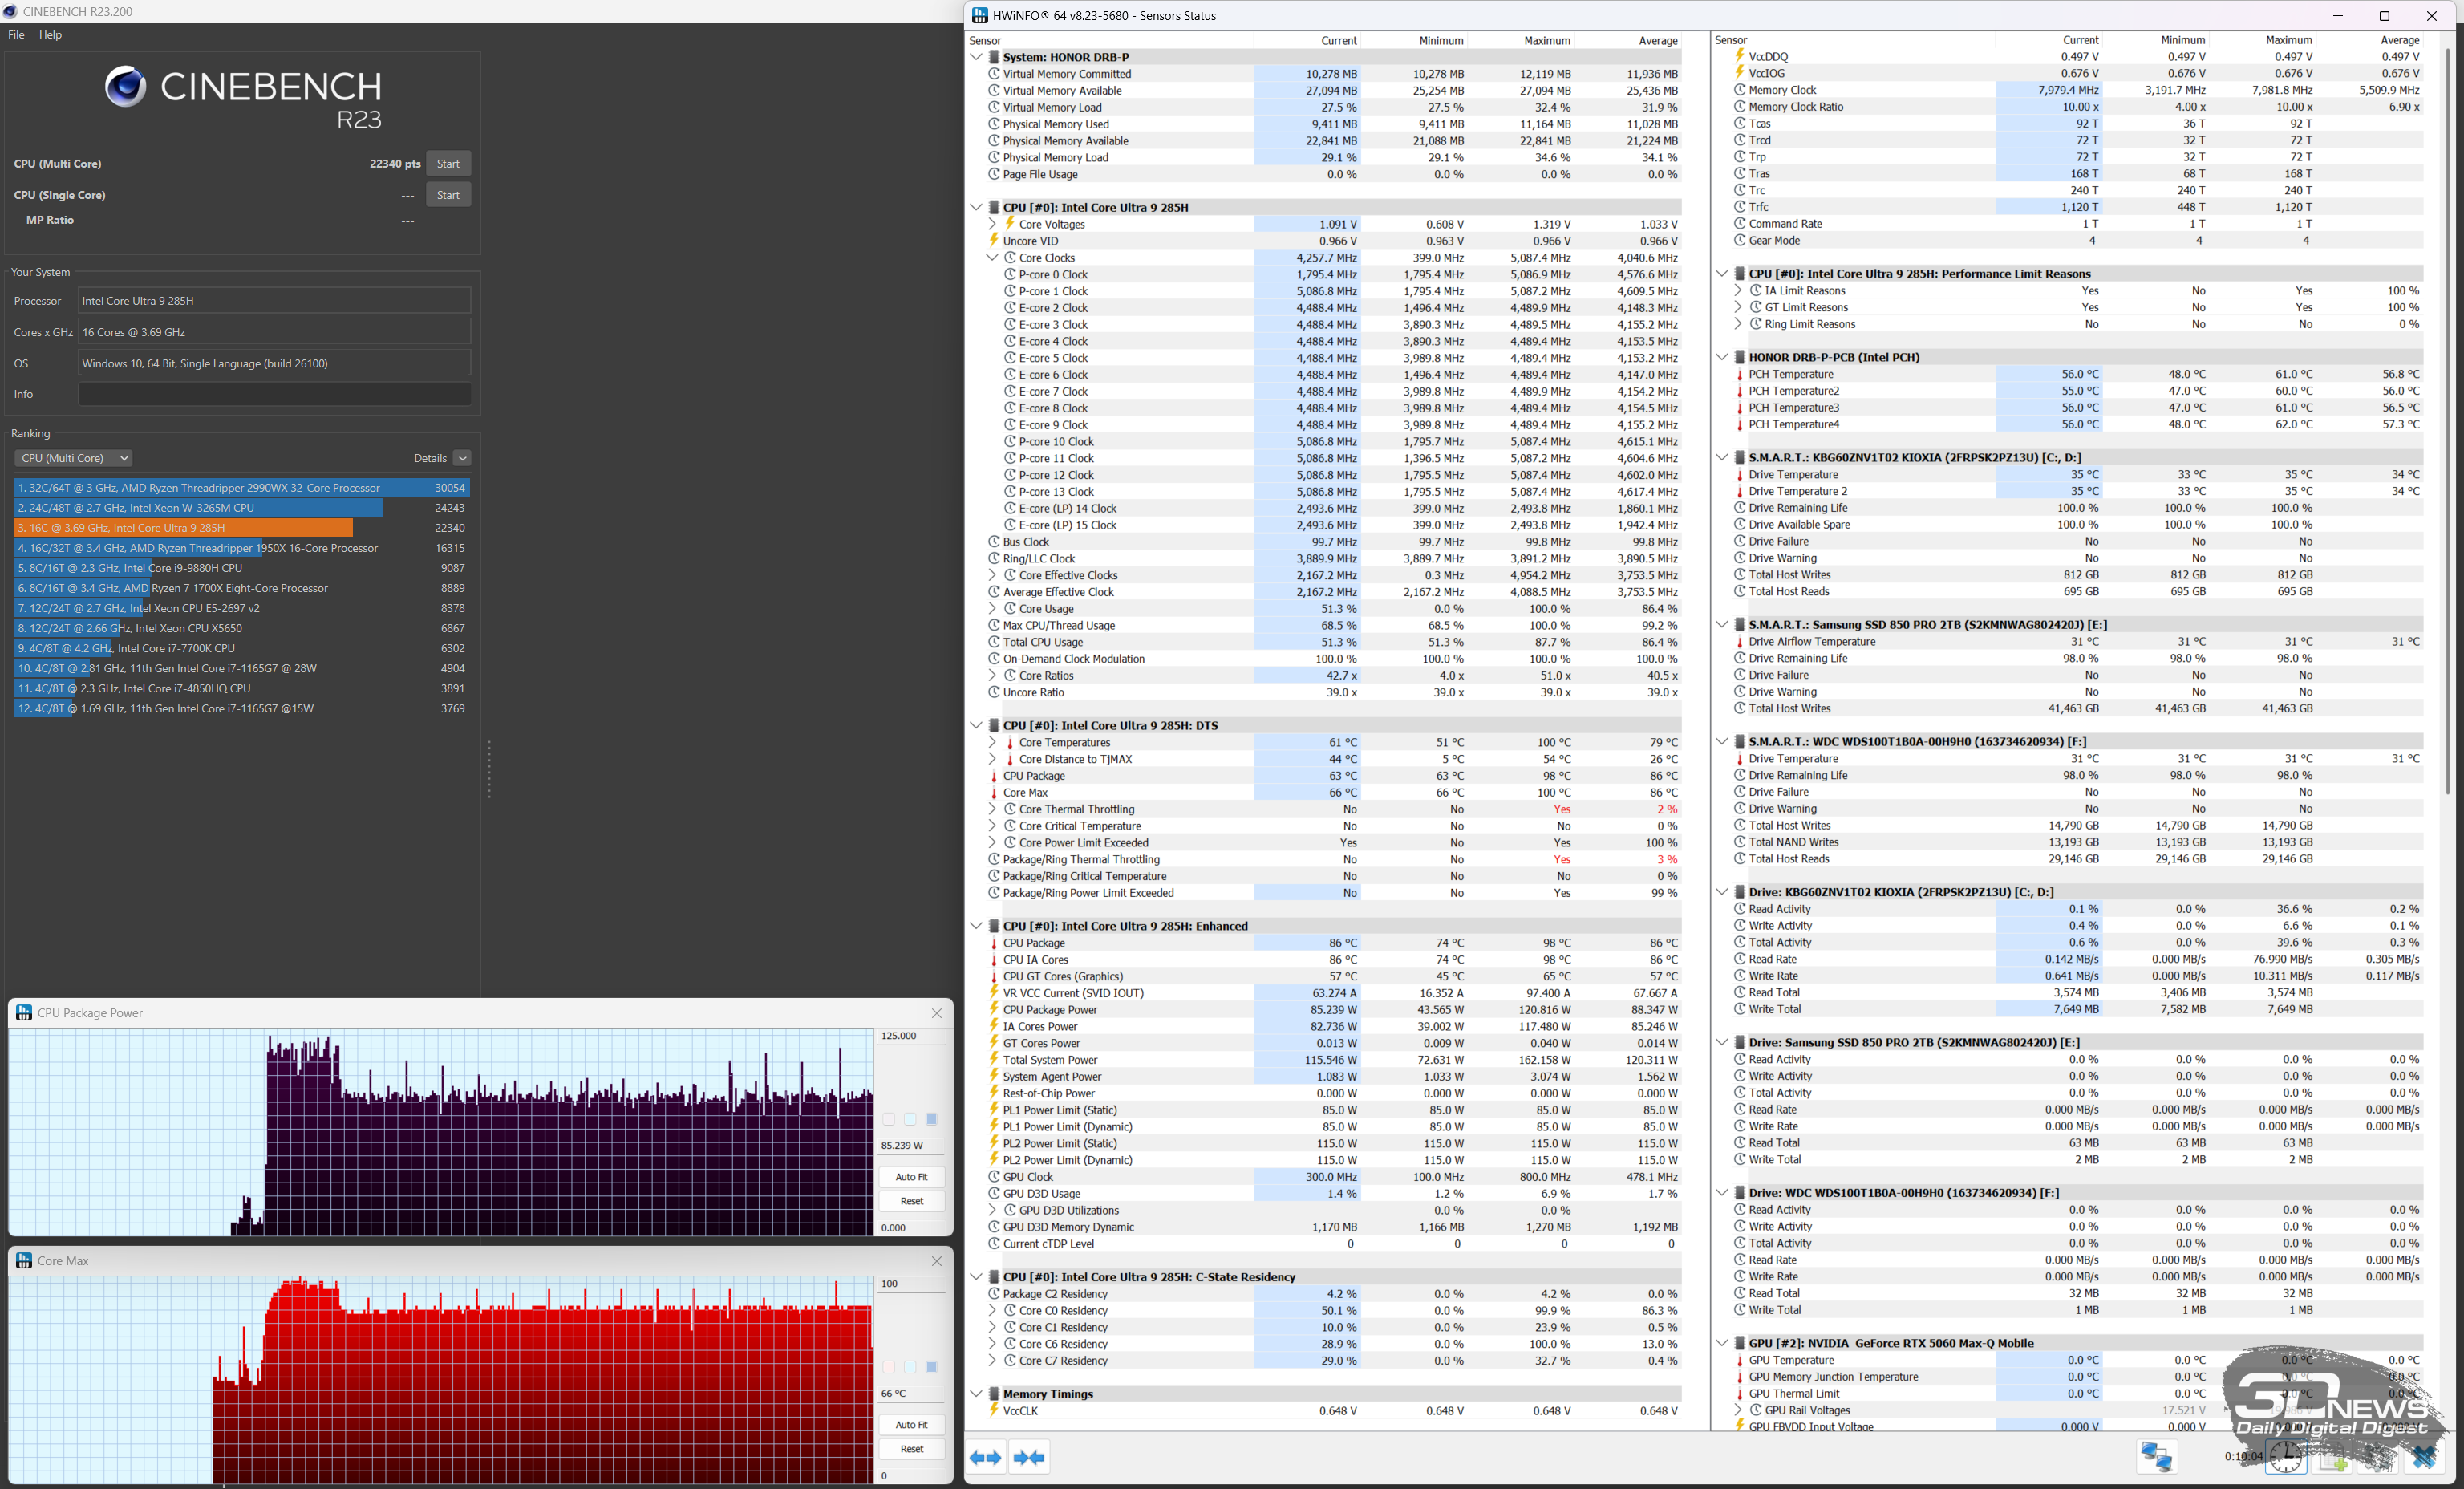Click Auto Fit in Core Max graph

911,1425
